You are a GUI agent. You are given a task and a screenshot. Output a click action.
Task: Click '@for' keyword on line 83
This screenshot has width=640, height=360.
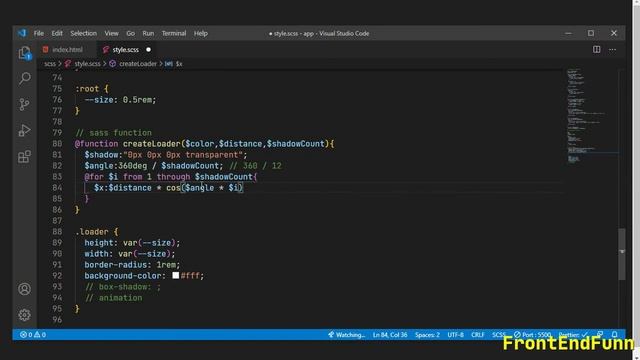(94, 177)
